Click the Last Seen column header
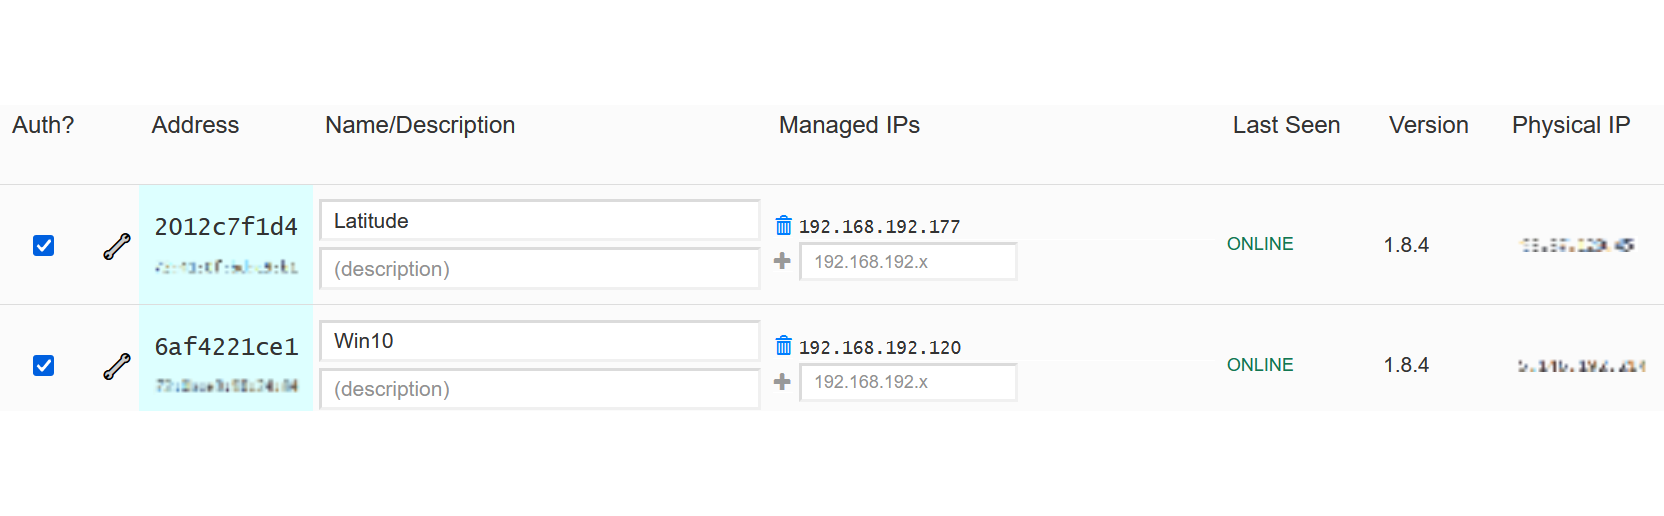The width and height of the screenshot is (1664, 516). (x=1286, y=125)
